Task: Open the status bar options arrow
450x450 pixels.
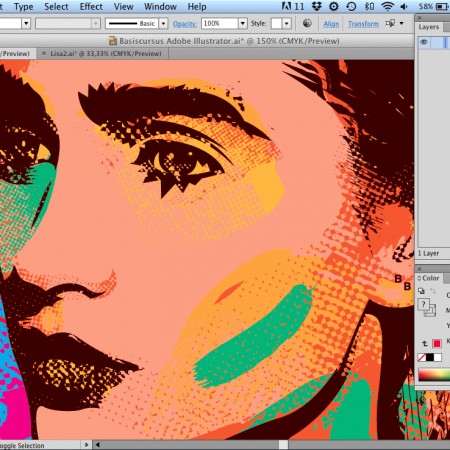Action: (86, 445)
